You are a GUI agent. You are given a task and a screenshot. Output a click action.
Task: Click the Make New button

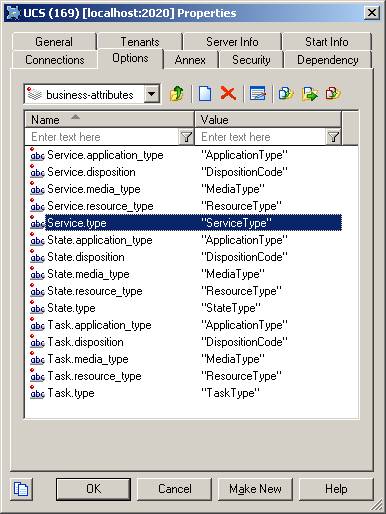tap(255, 489)
